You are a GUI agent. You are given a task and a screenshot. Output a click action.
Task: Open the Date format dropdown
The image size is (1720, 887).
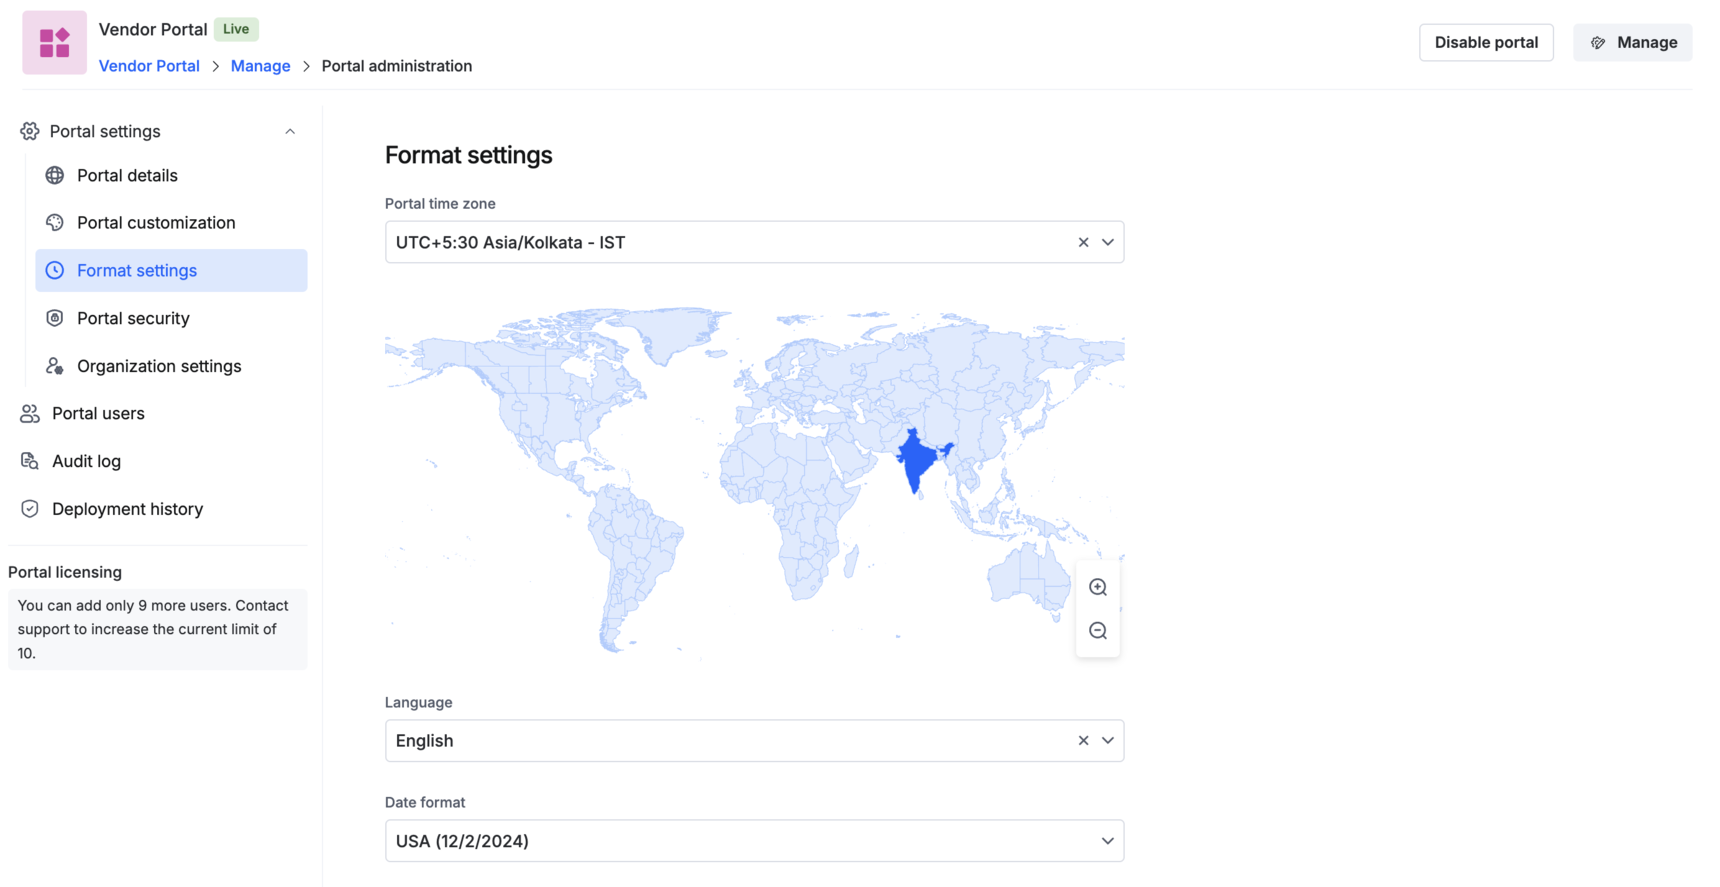pos(1107,841)
